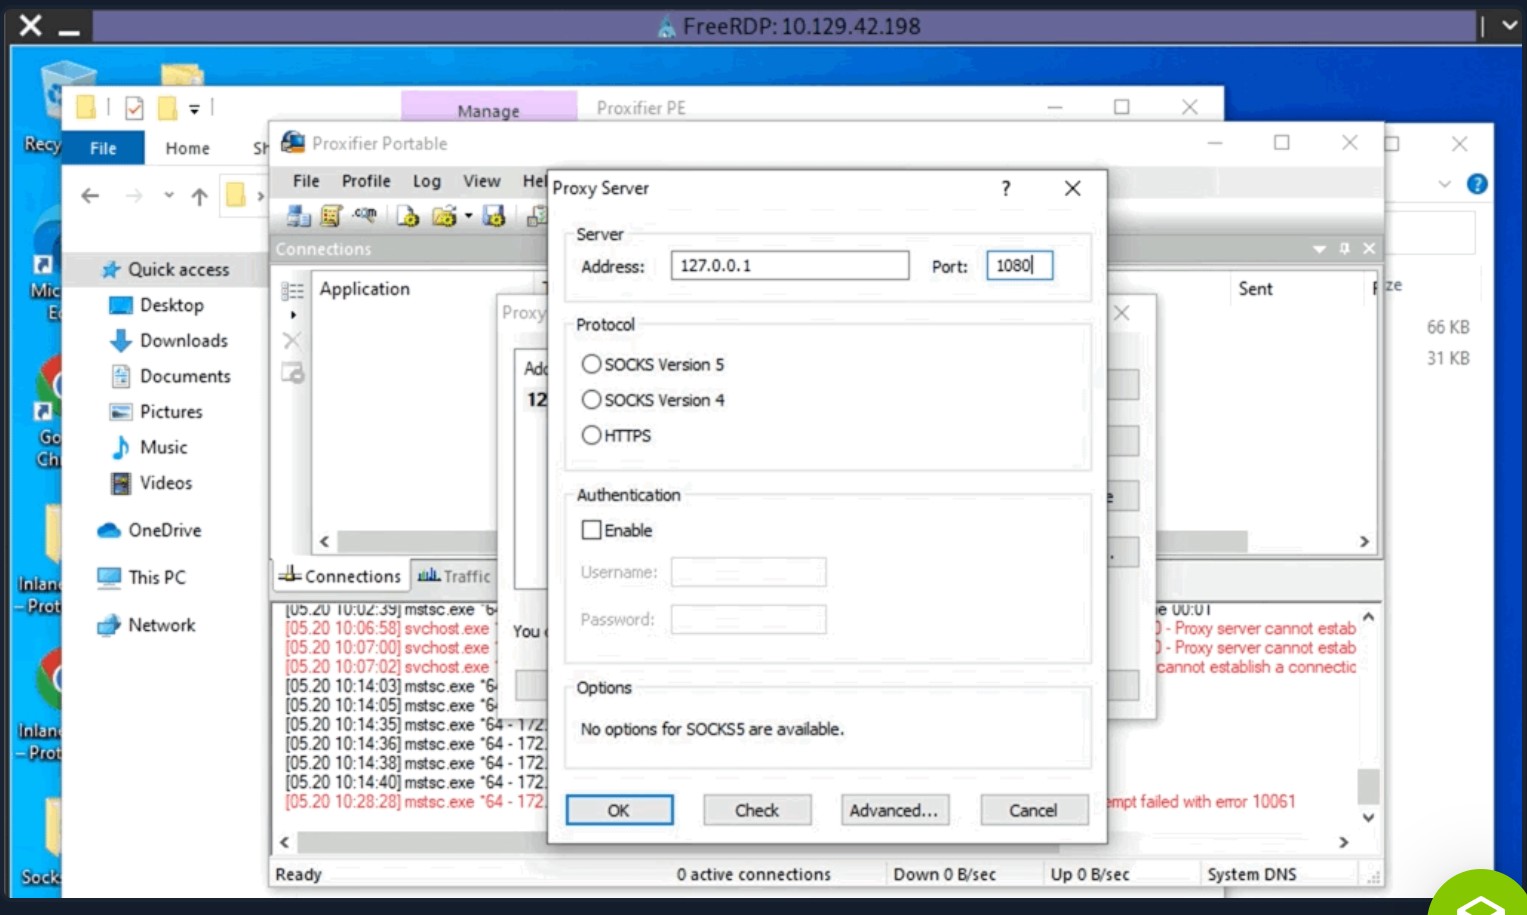Image resolution: width=1527 pixels, height=915 pixels.
Task: Open Proxifier Log menu
Action: pos(427,181)
